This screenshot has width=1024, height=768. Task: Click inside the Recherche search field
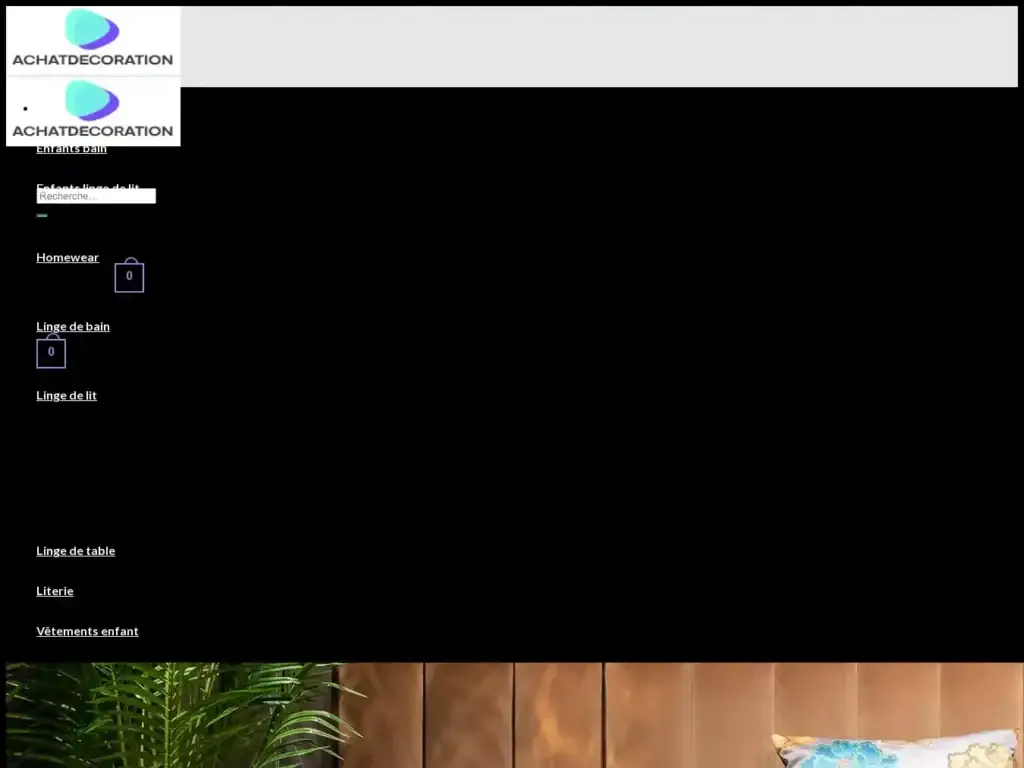click(x=96, y=196)
